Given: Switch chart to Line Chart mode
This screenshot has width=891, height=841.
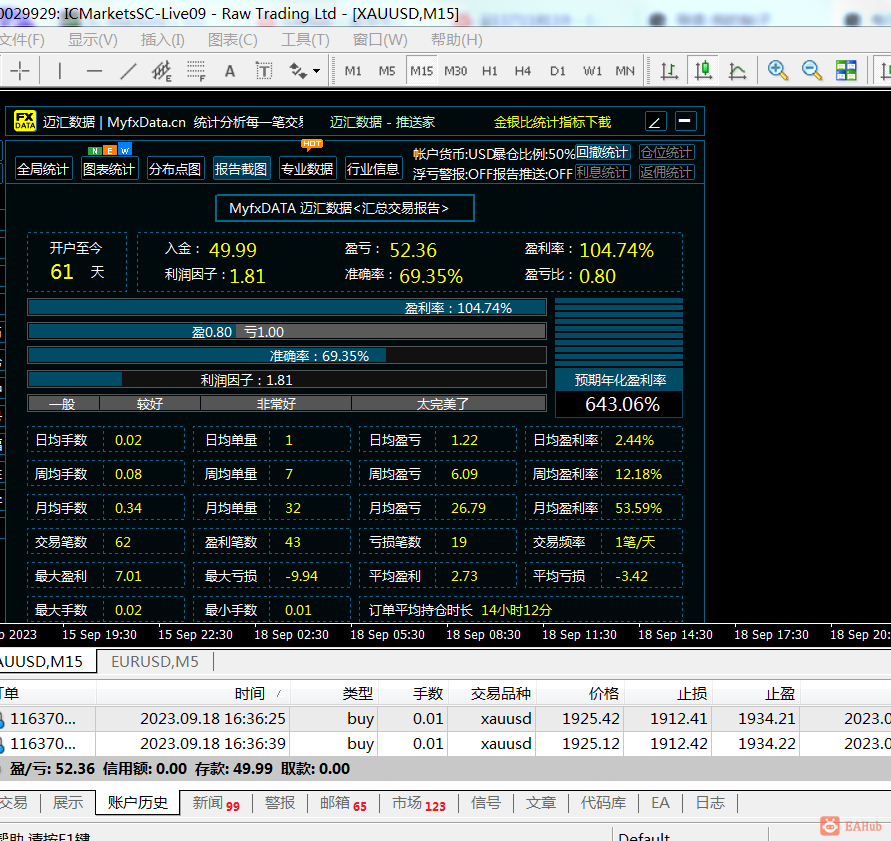Looking at the screenshot, I should pyautogui.click(x=737, y=71).
